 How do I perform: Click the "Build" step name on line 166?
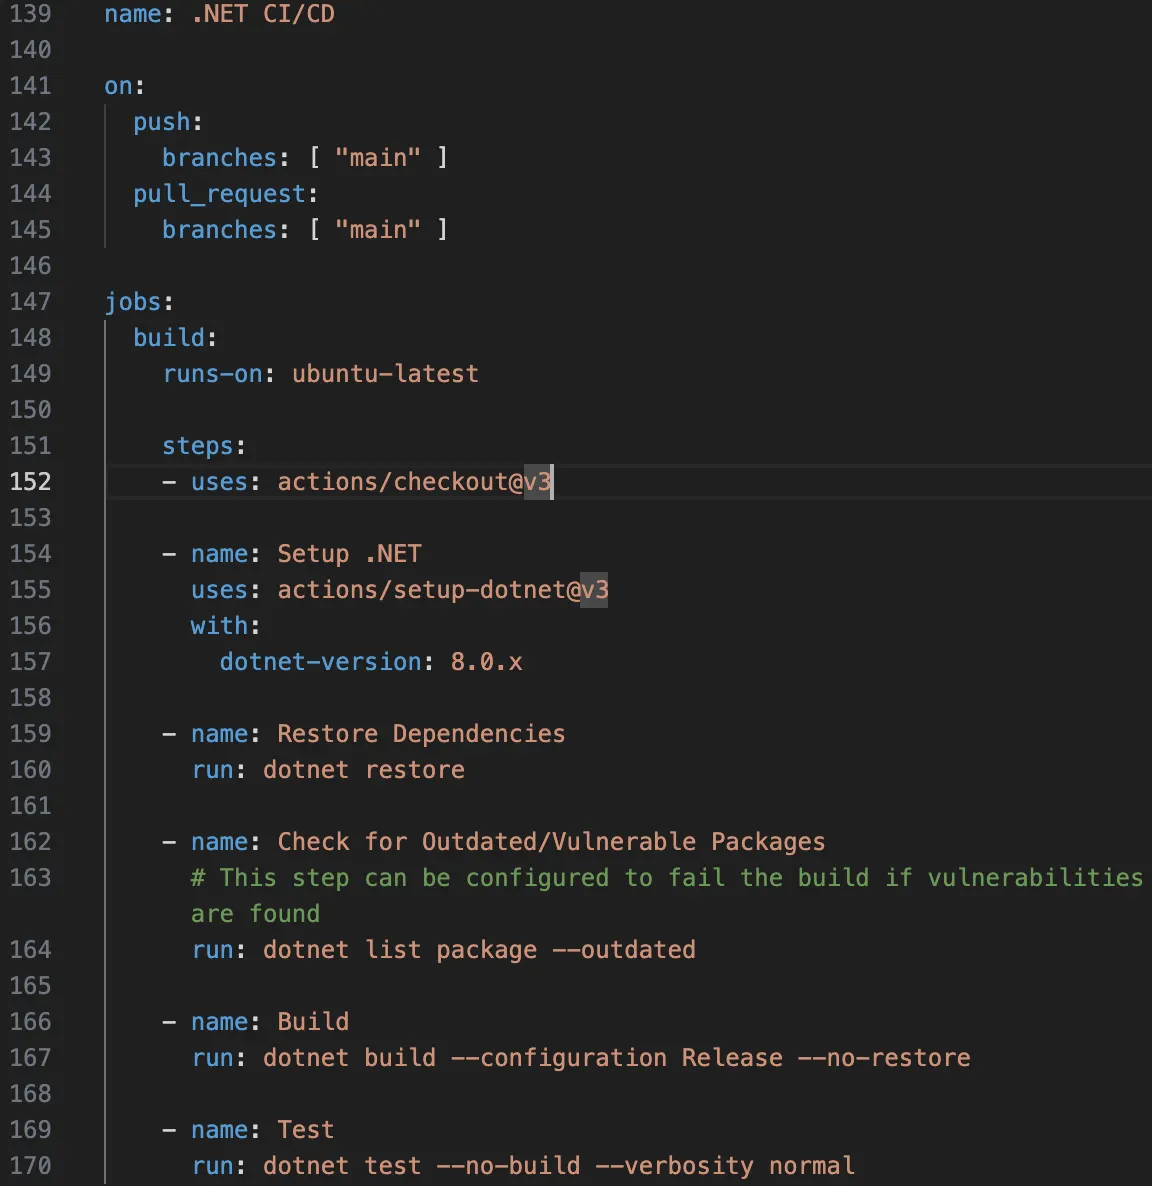point(313,1021)
